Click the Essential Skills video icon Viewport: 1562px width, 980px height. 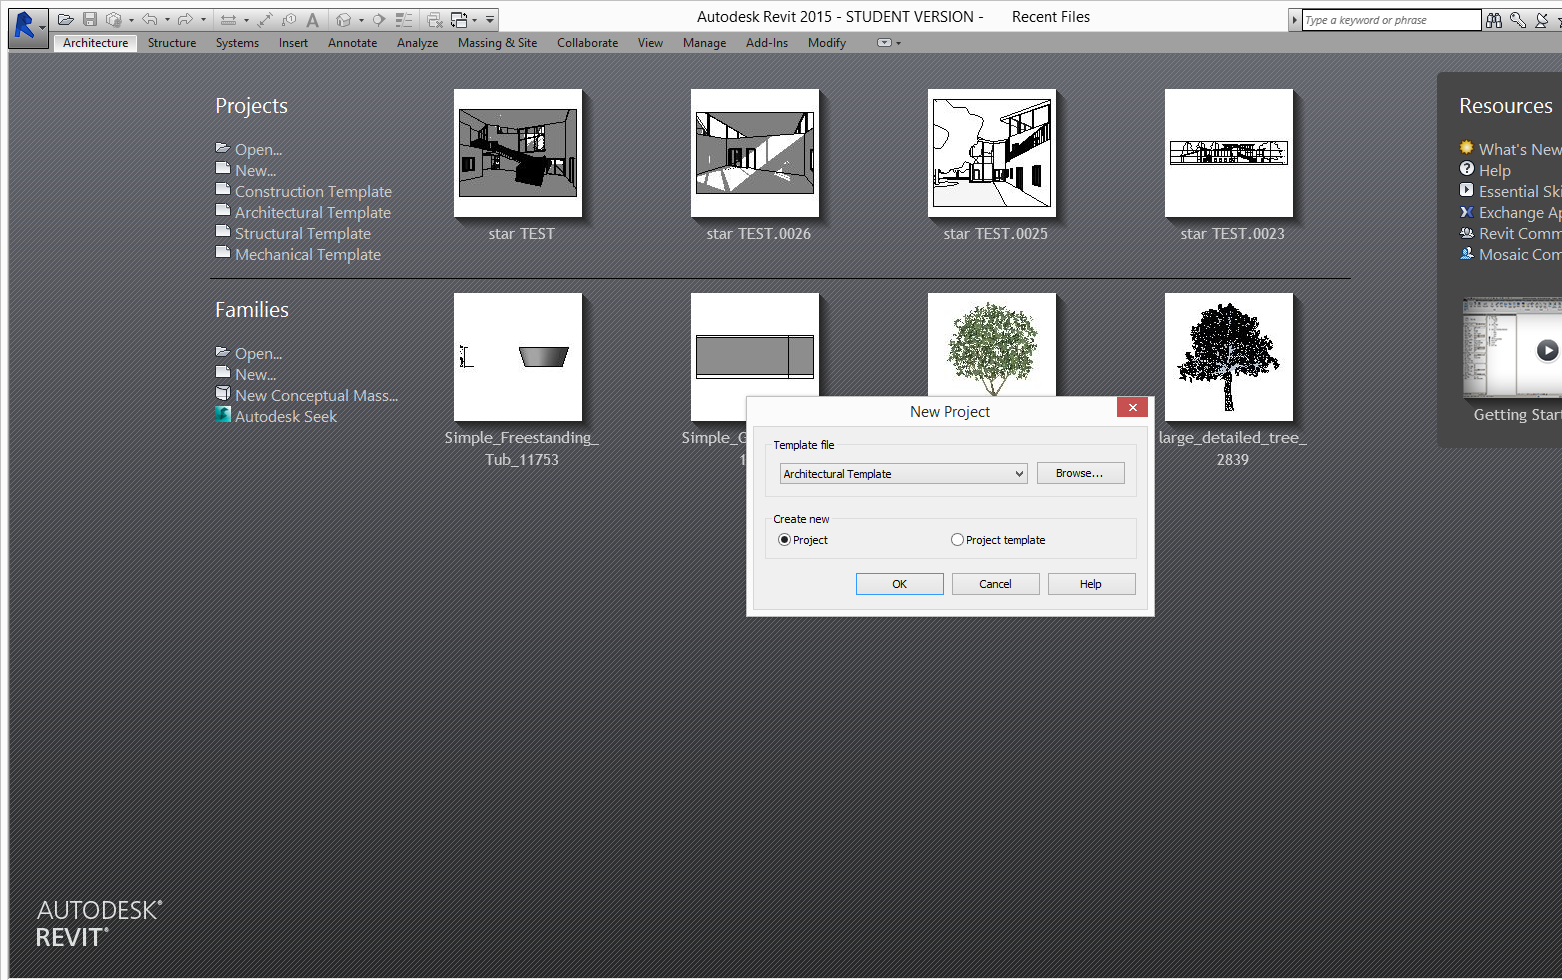1467,190
